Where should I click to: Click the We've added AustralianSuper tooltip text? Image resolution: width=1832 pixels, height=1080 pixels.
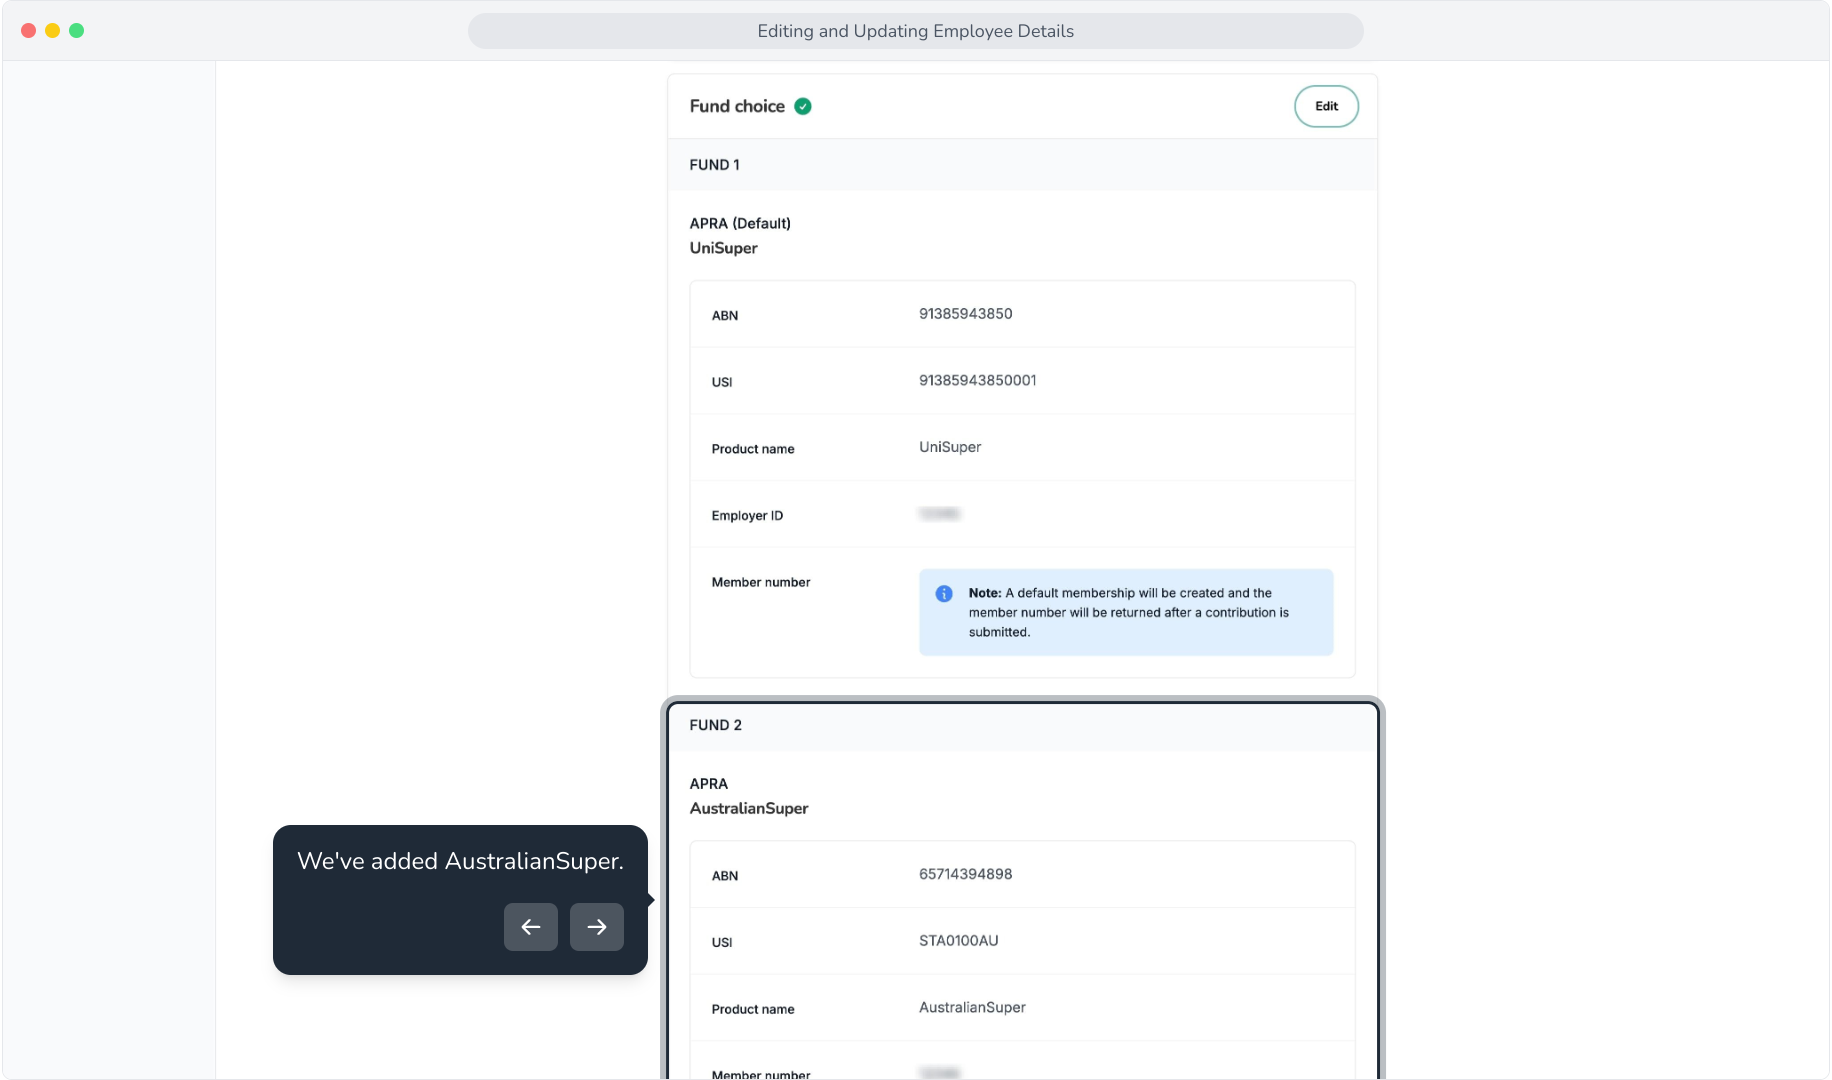[460, 861]
